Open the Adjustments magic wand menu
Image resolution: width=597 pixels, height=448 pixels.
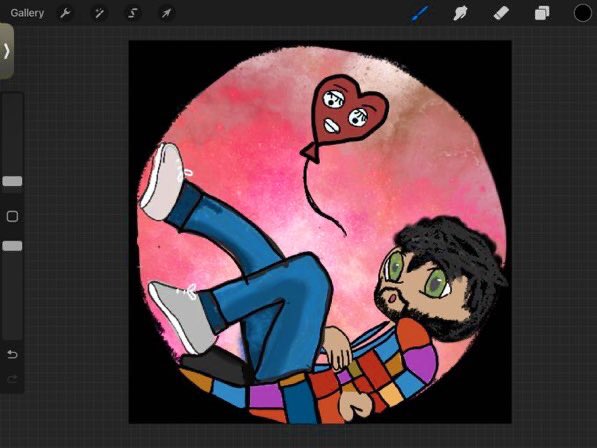pos(99,14)
